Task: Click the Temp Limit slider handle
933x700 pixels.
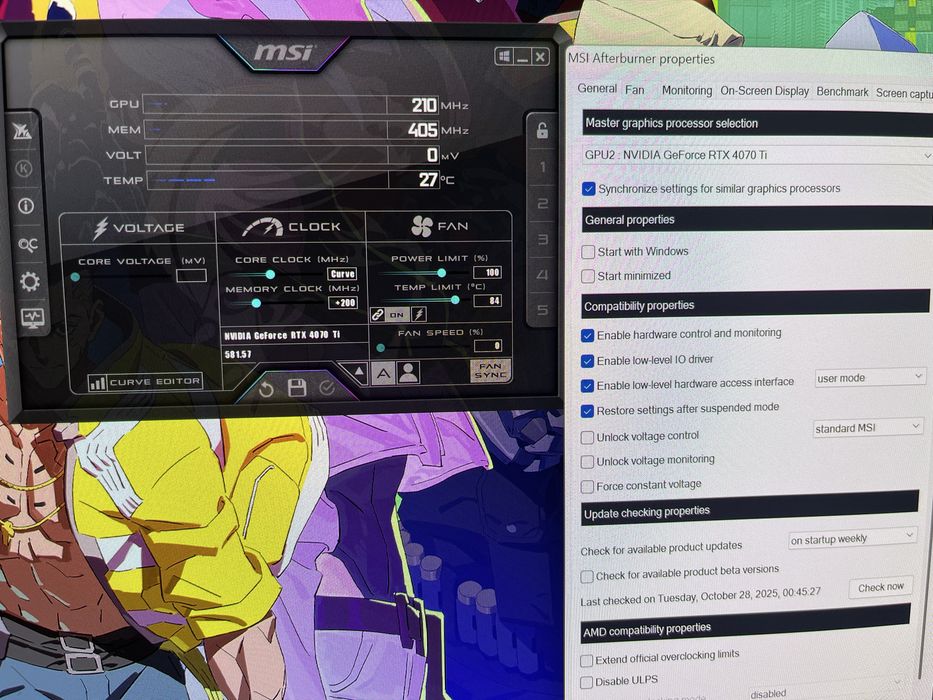Action: [455, 300]
